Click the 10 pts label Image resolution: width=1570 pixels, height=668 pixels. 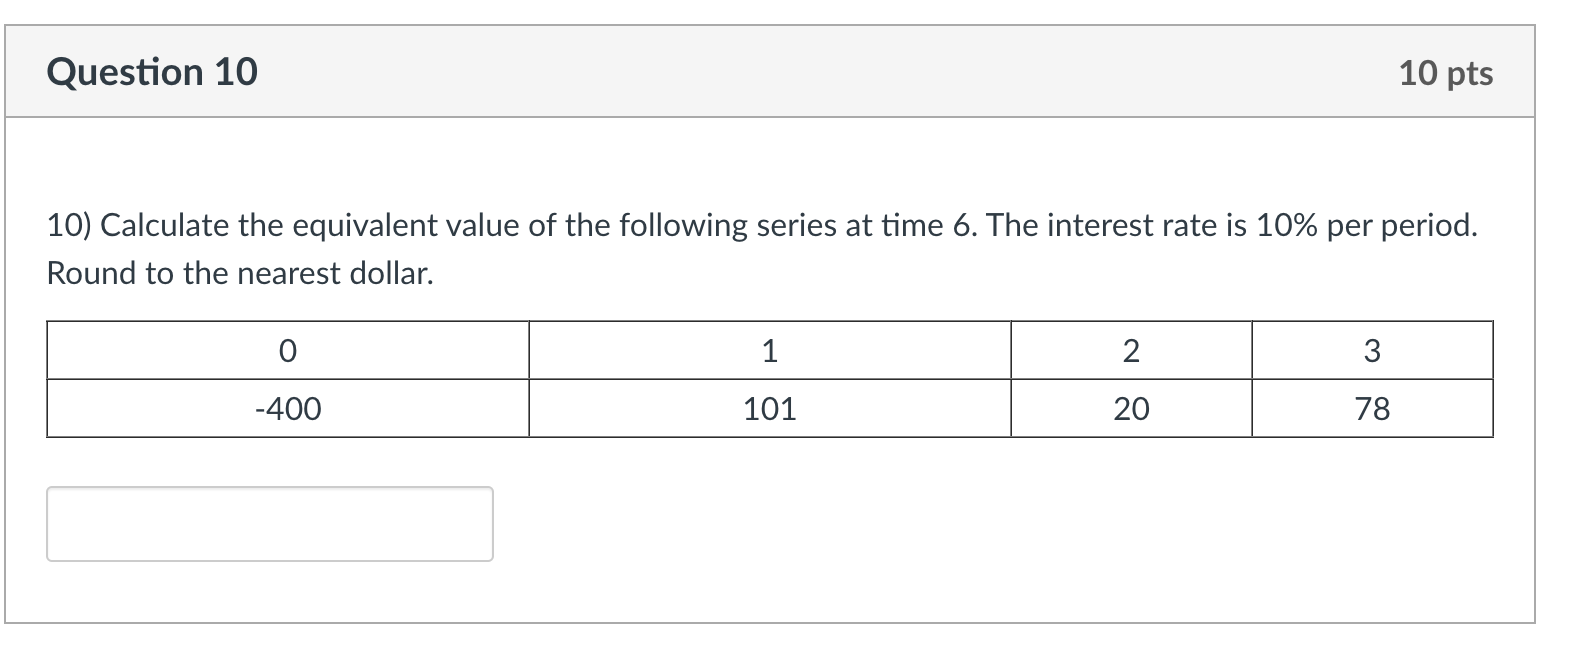coord(1447,73)
